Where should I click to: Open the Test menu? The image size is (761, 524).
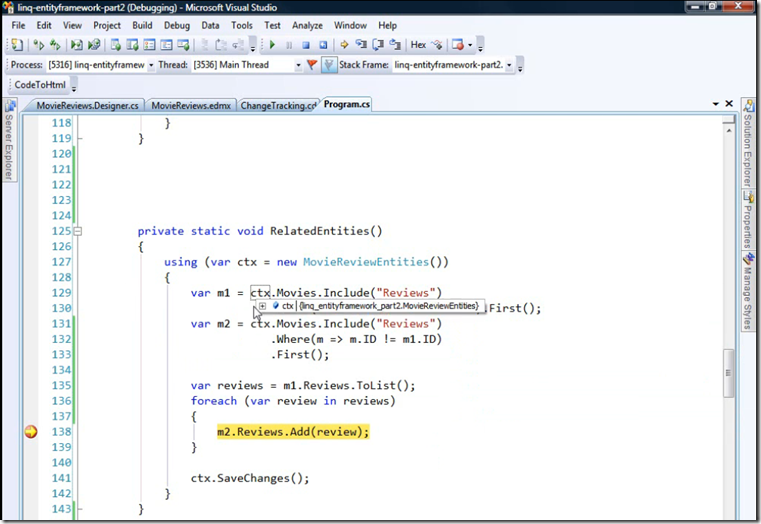click(x=272, y=25)
